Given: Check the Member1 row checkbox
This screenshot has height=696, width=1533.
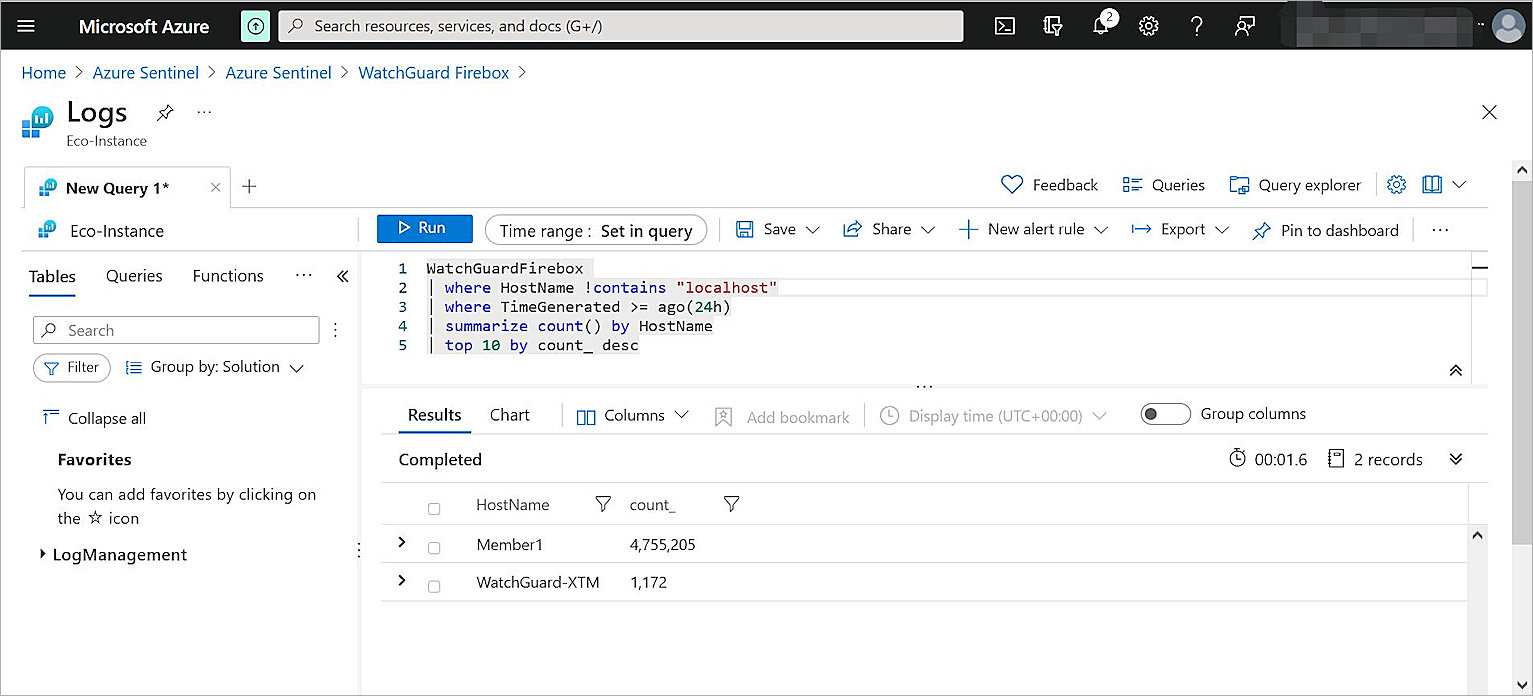Looking at the screenshot, I should [434, 548].
